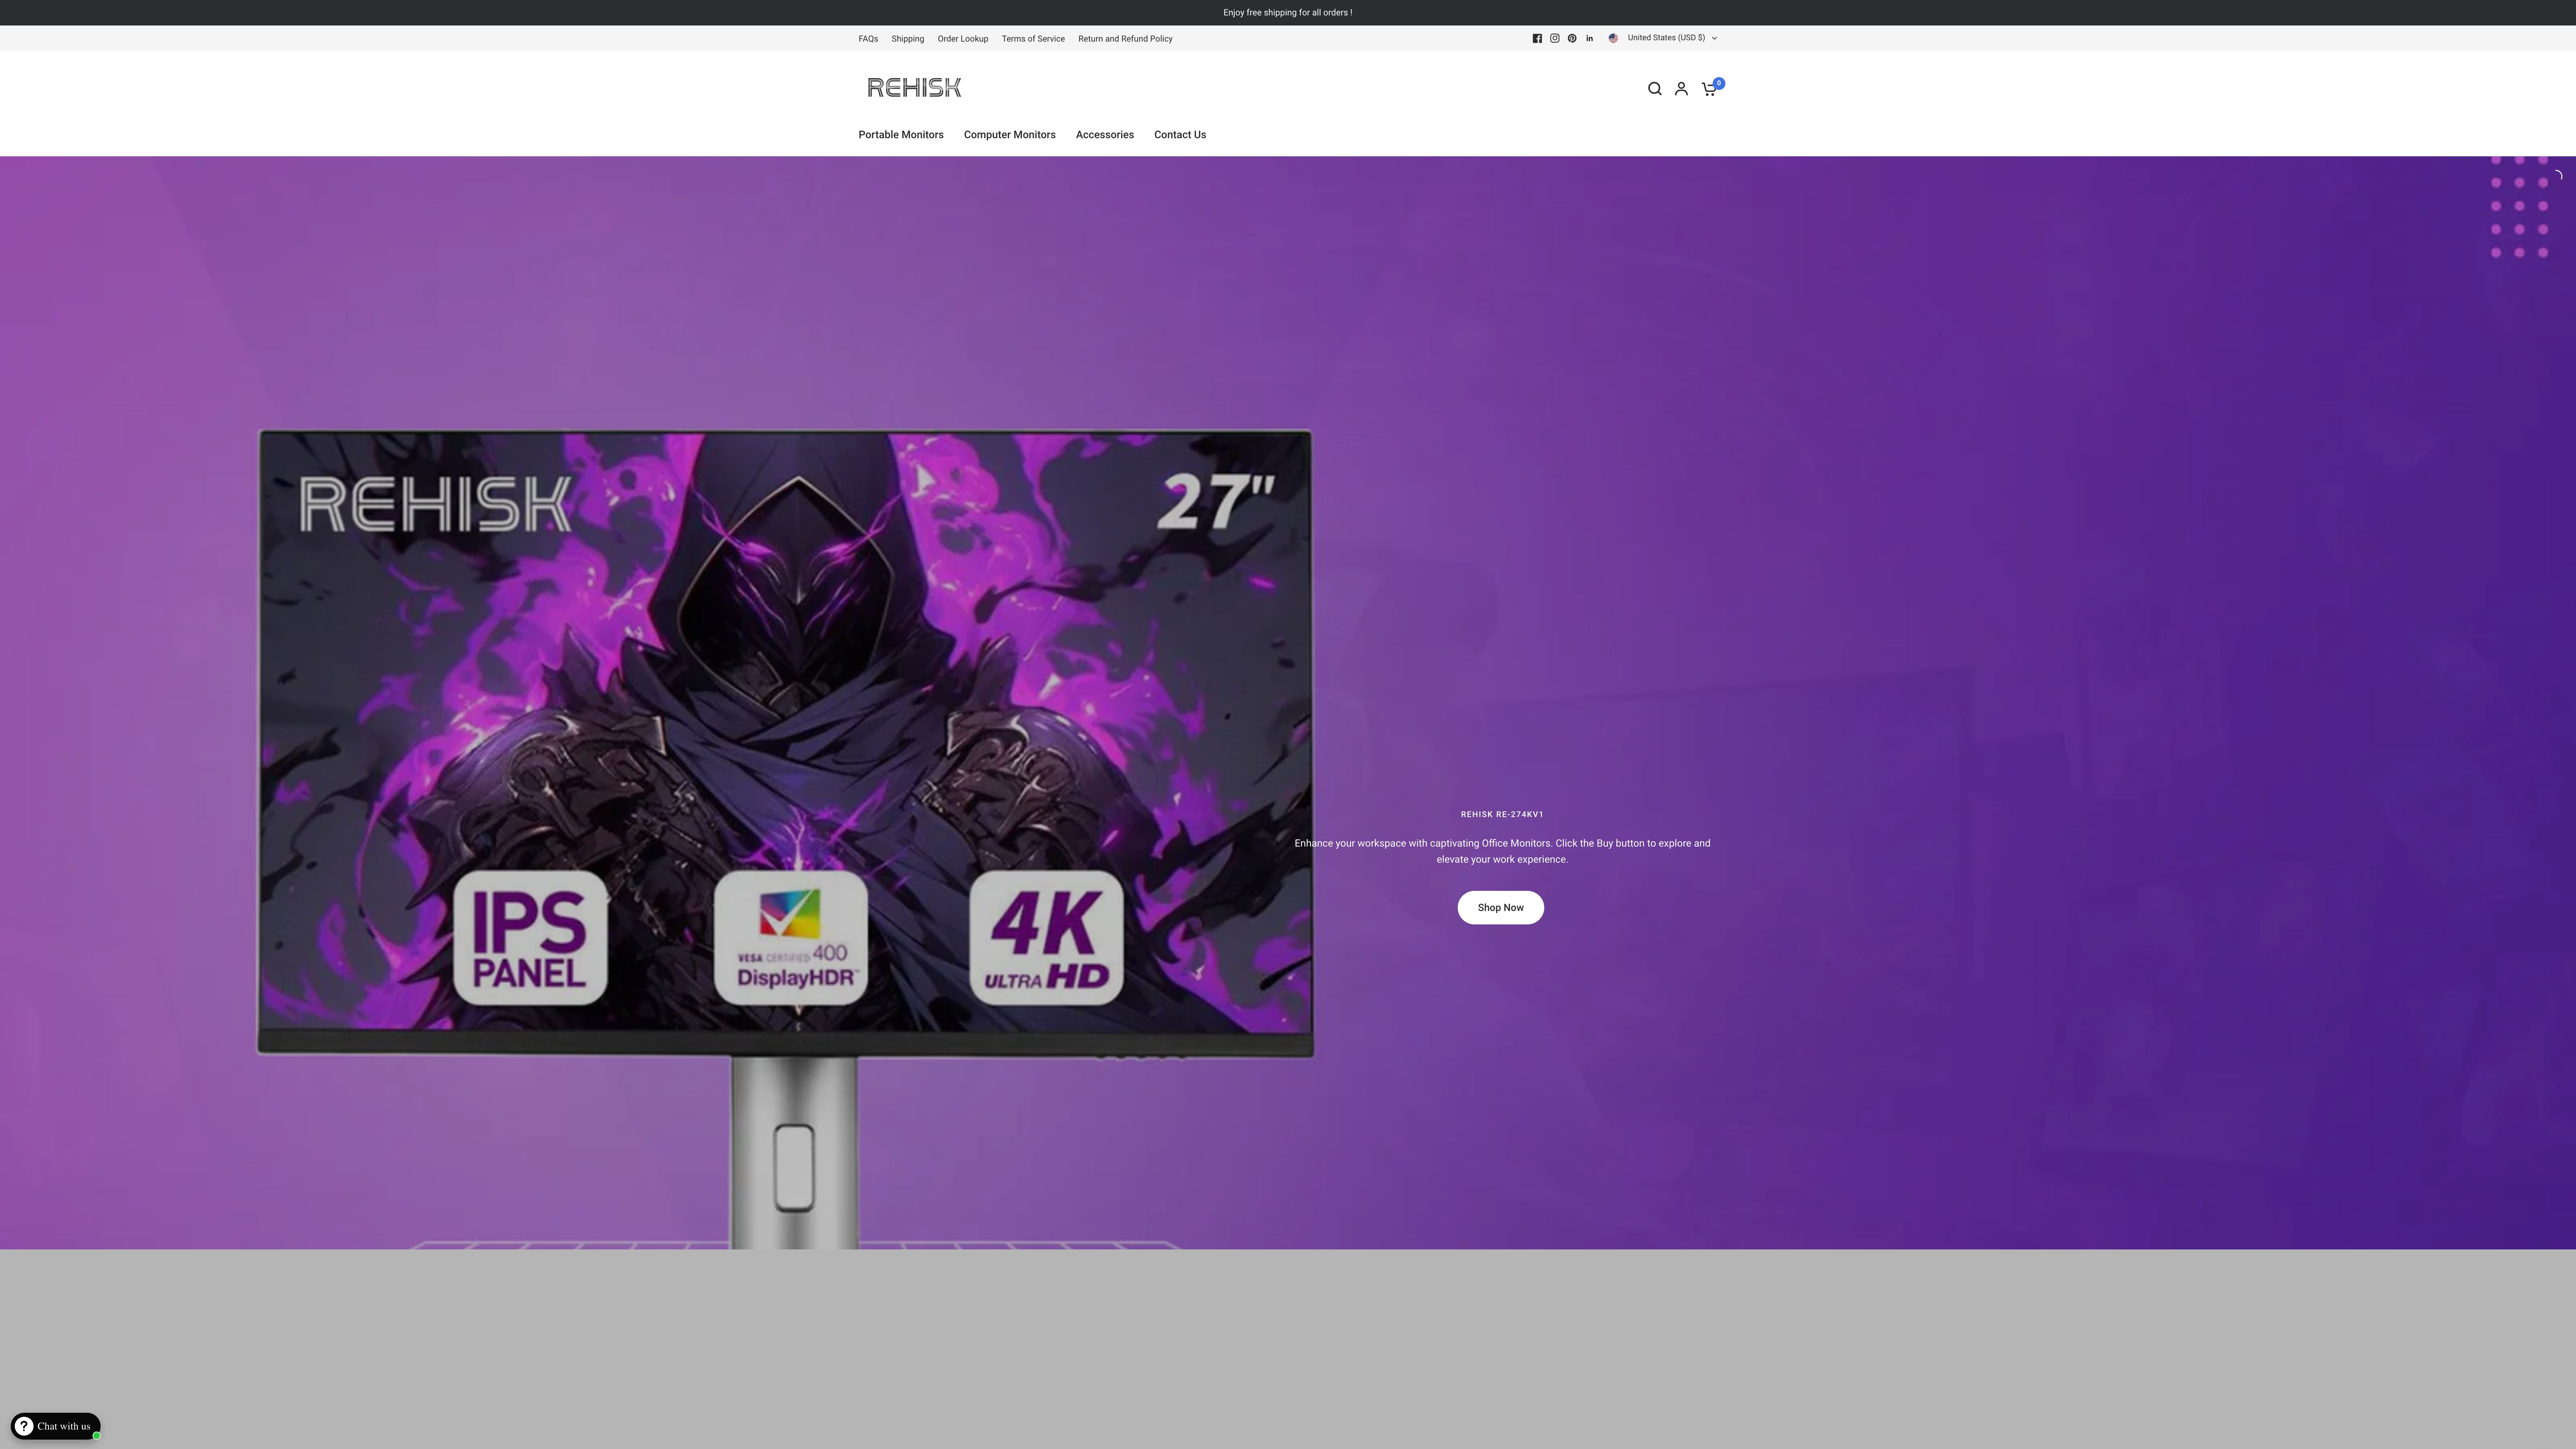This screenshot has width=2576, height=1449.
Task: Visit the Facebook social icon
Action: (1537, 38)
